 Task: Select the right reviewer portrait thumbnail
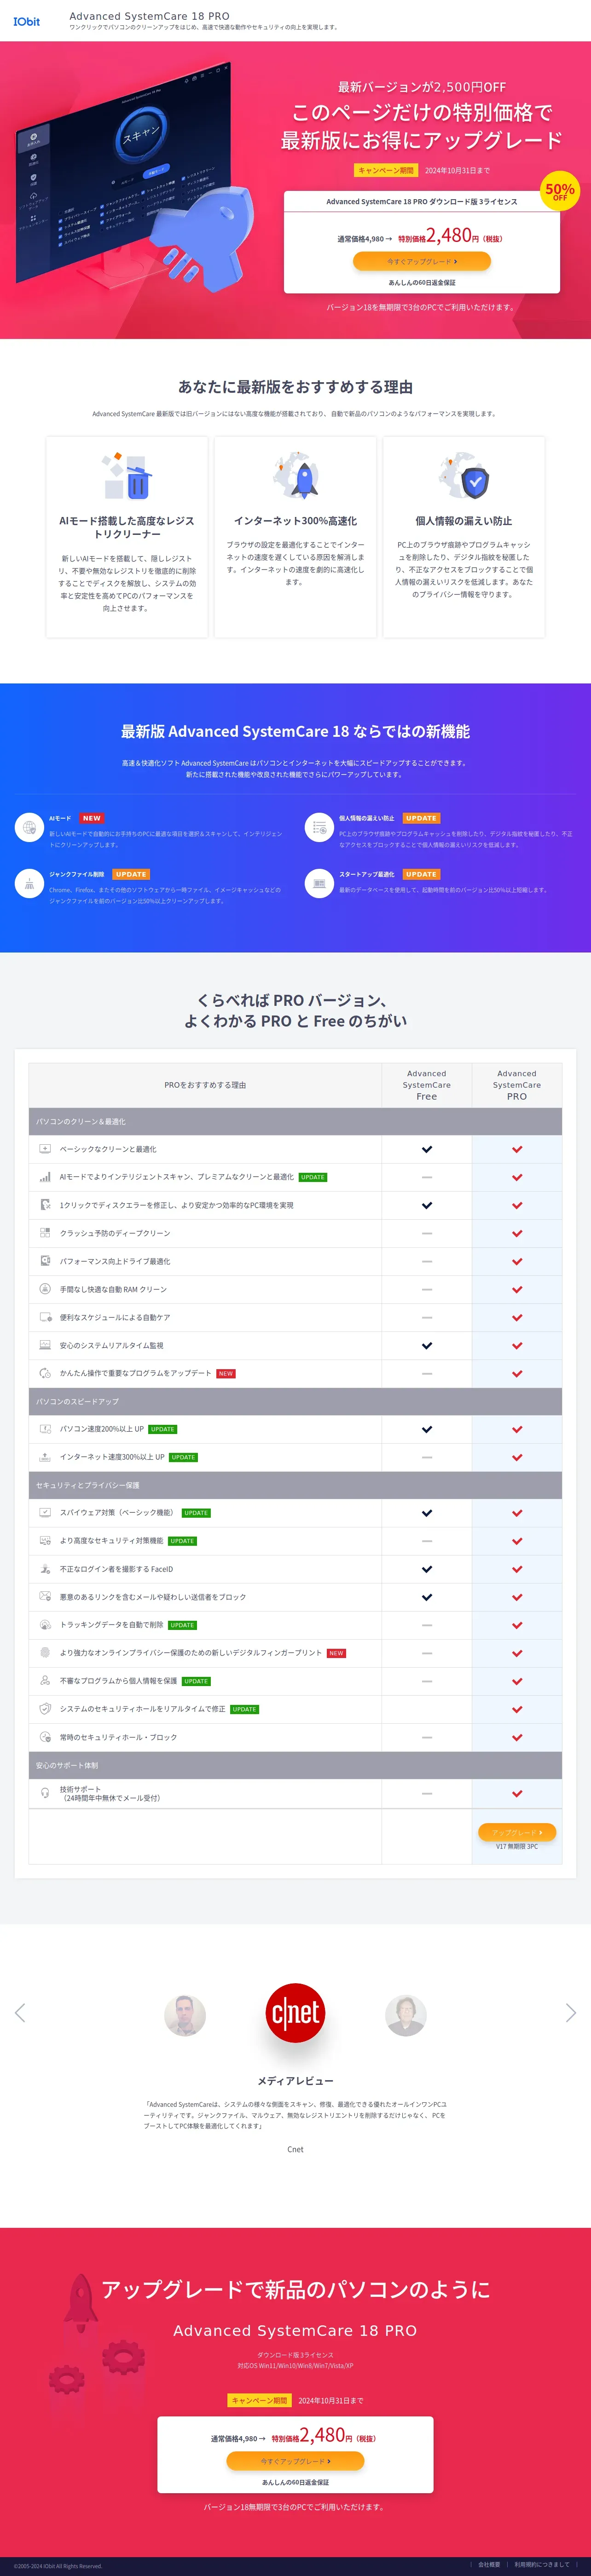pos(405,2015)
